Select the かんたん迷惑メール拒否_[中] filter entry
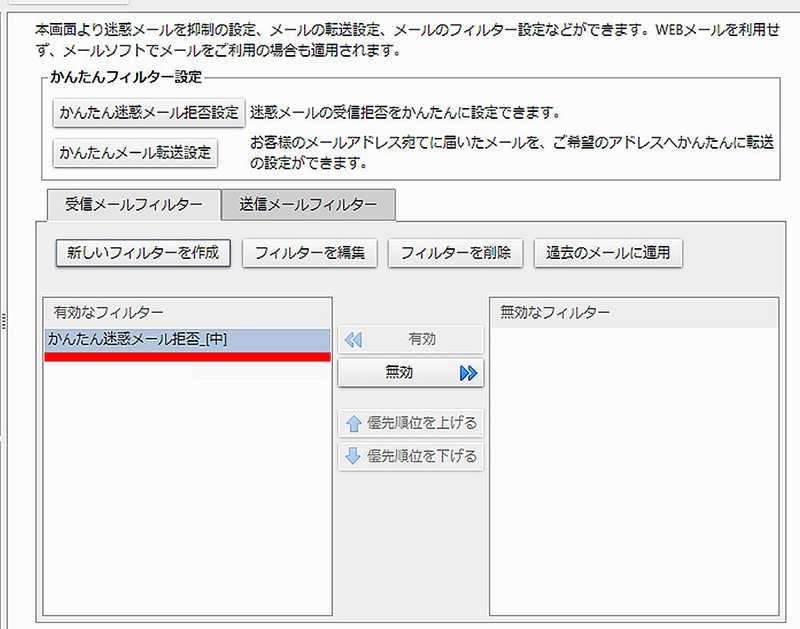800x629 pixels. coord(187,340)
